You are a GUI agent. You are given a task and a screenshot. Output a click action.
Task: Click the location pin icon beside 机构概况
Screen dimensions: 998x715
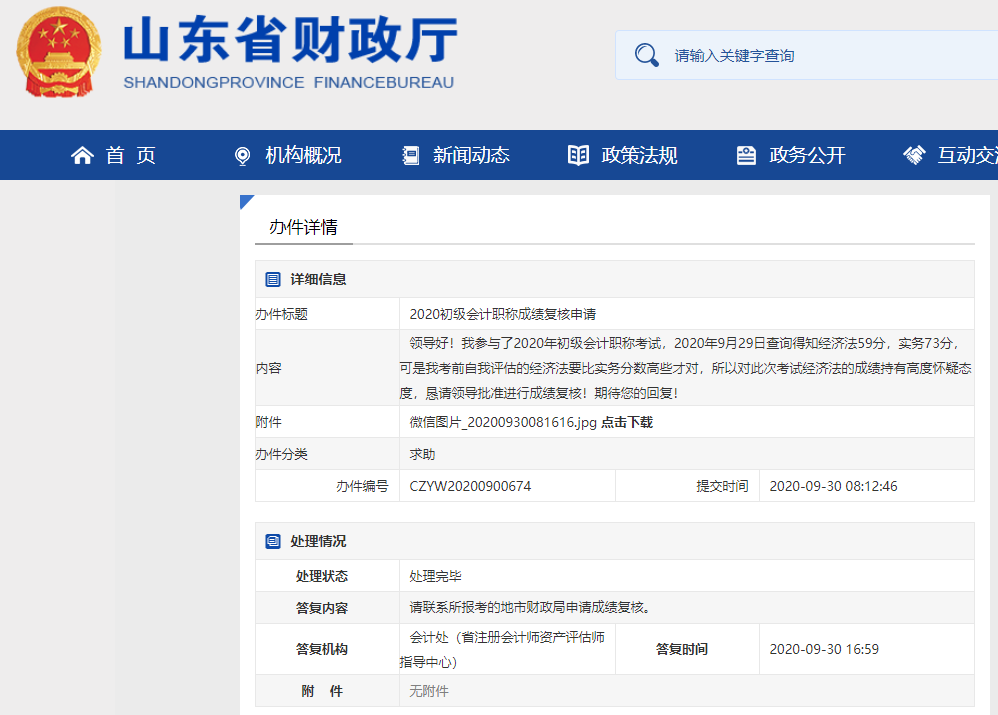click(241, 155)
